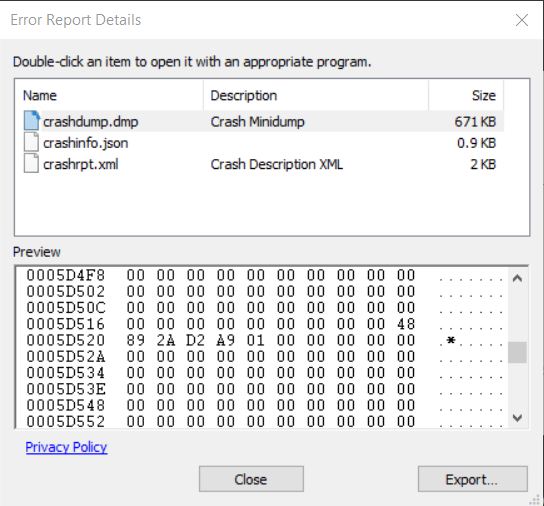The height and width of the screenshot is (506, 544).
Task: Click the Crash Description XML text
Action: [277, 164]
